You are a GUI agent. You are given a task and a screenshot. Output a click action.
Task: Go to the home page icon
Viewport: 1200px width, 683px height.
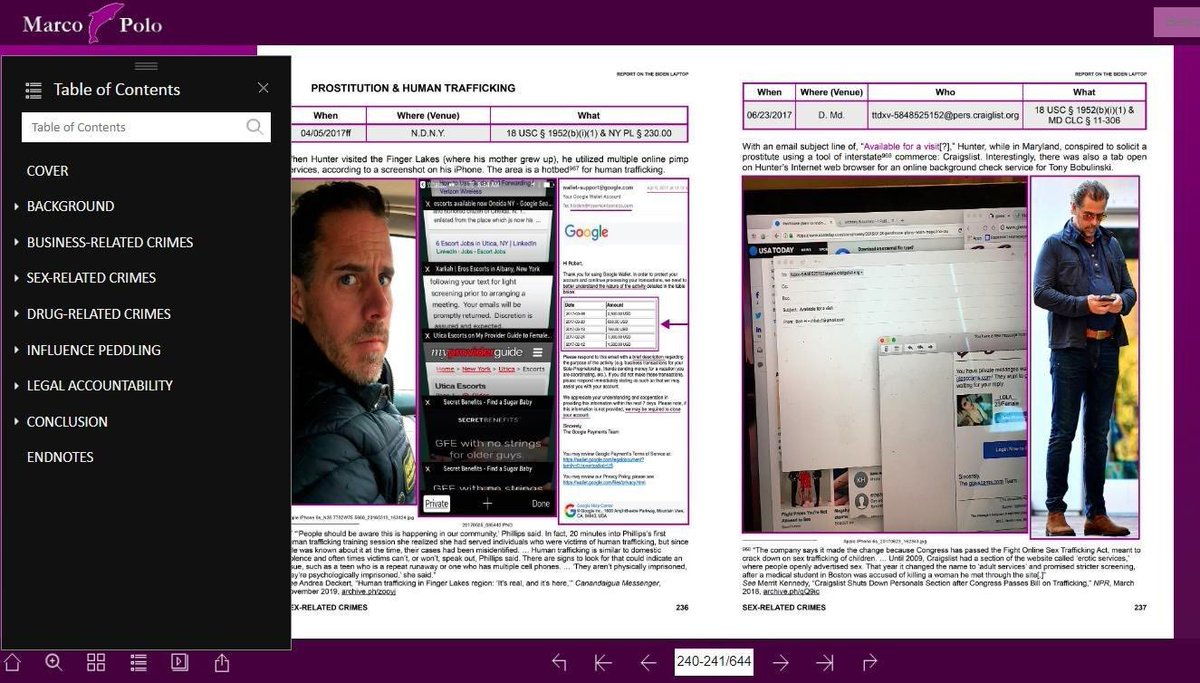pos(12,662)
